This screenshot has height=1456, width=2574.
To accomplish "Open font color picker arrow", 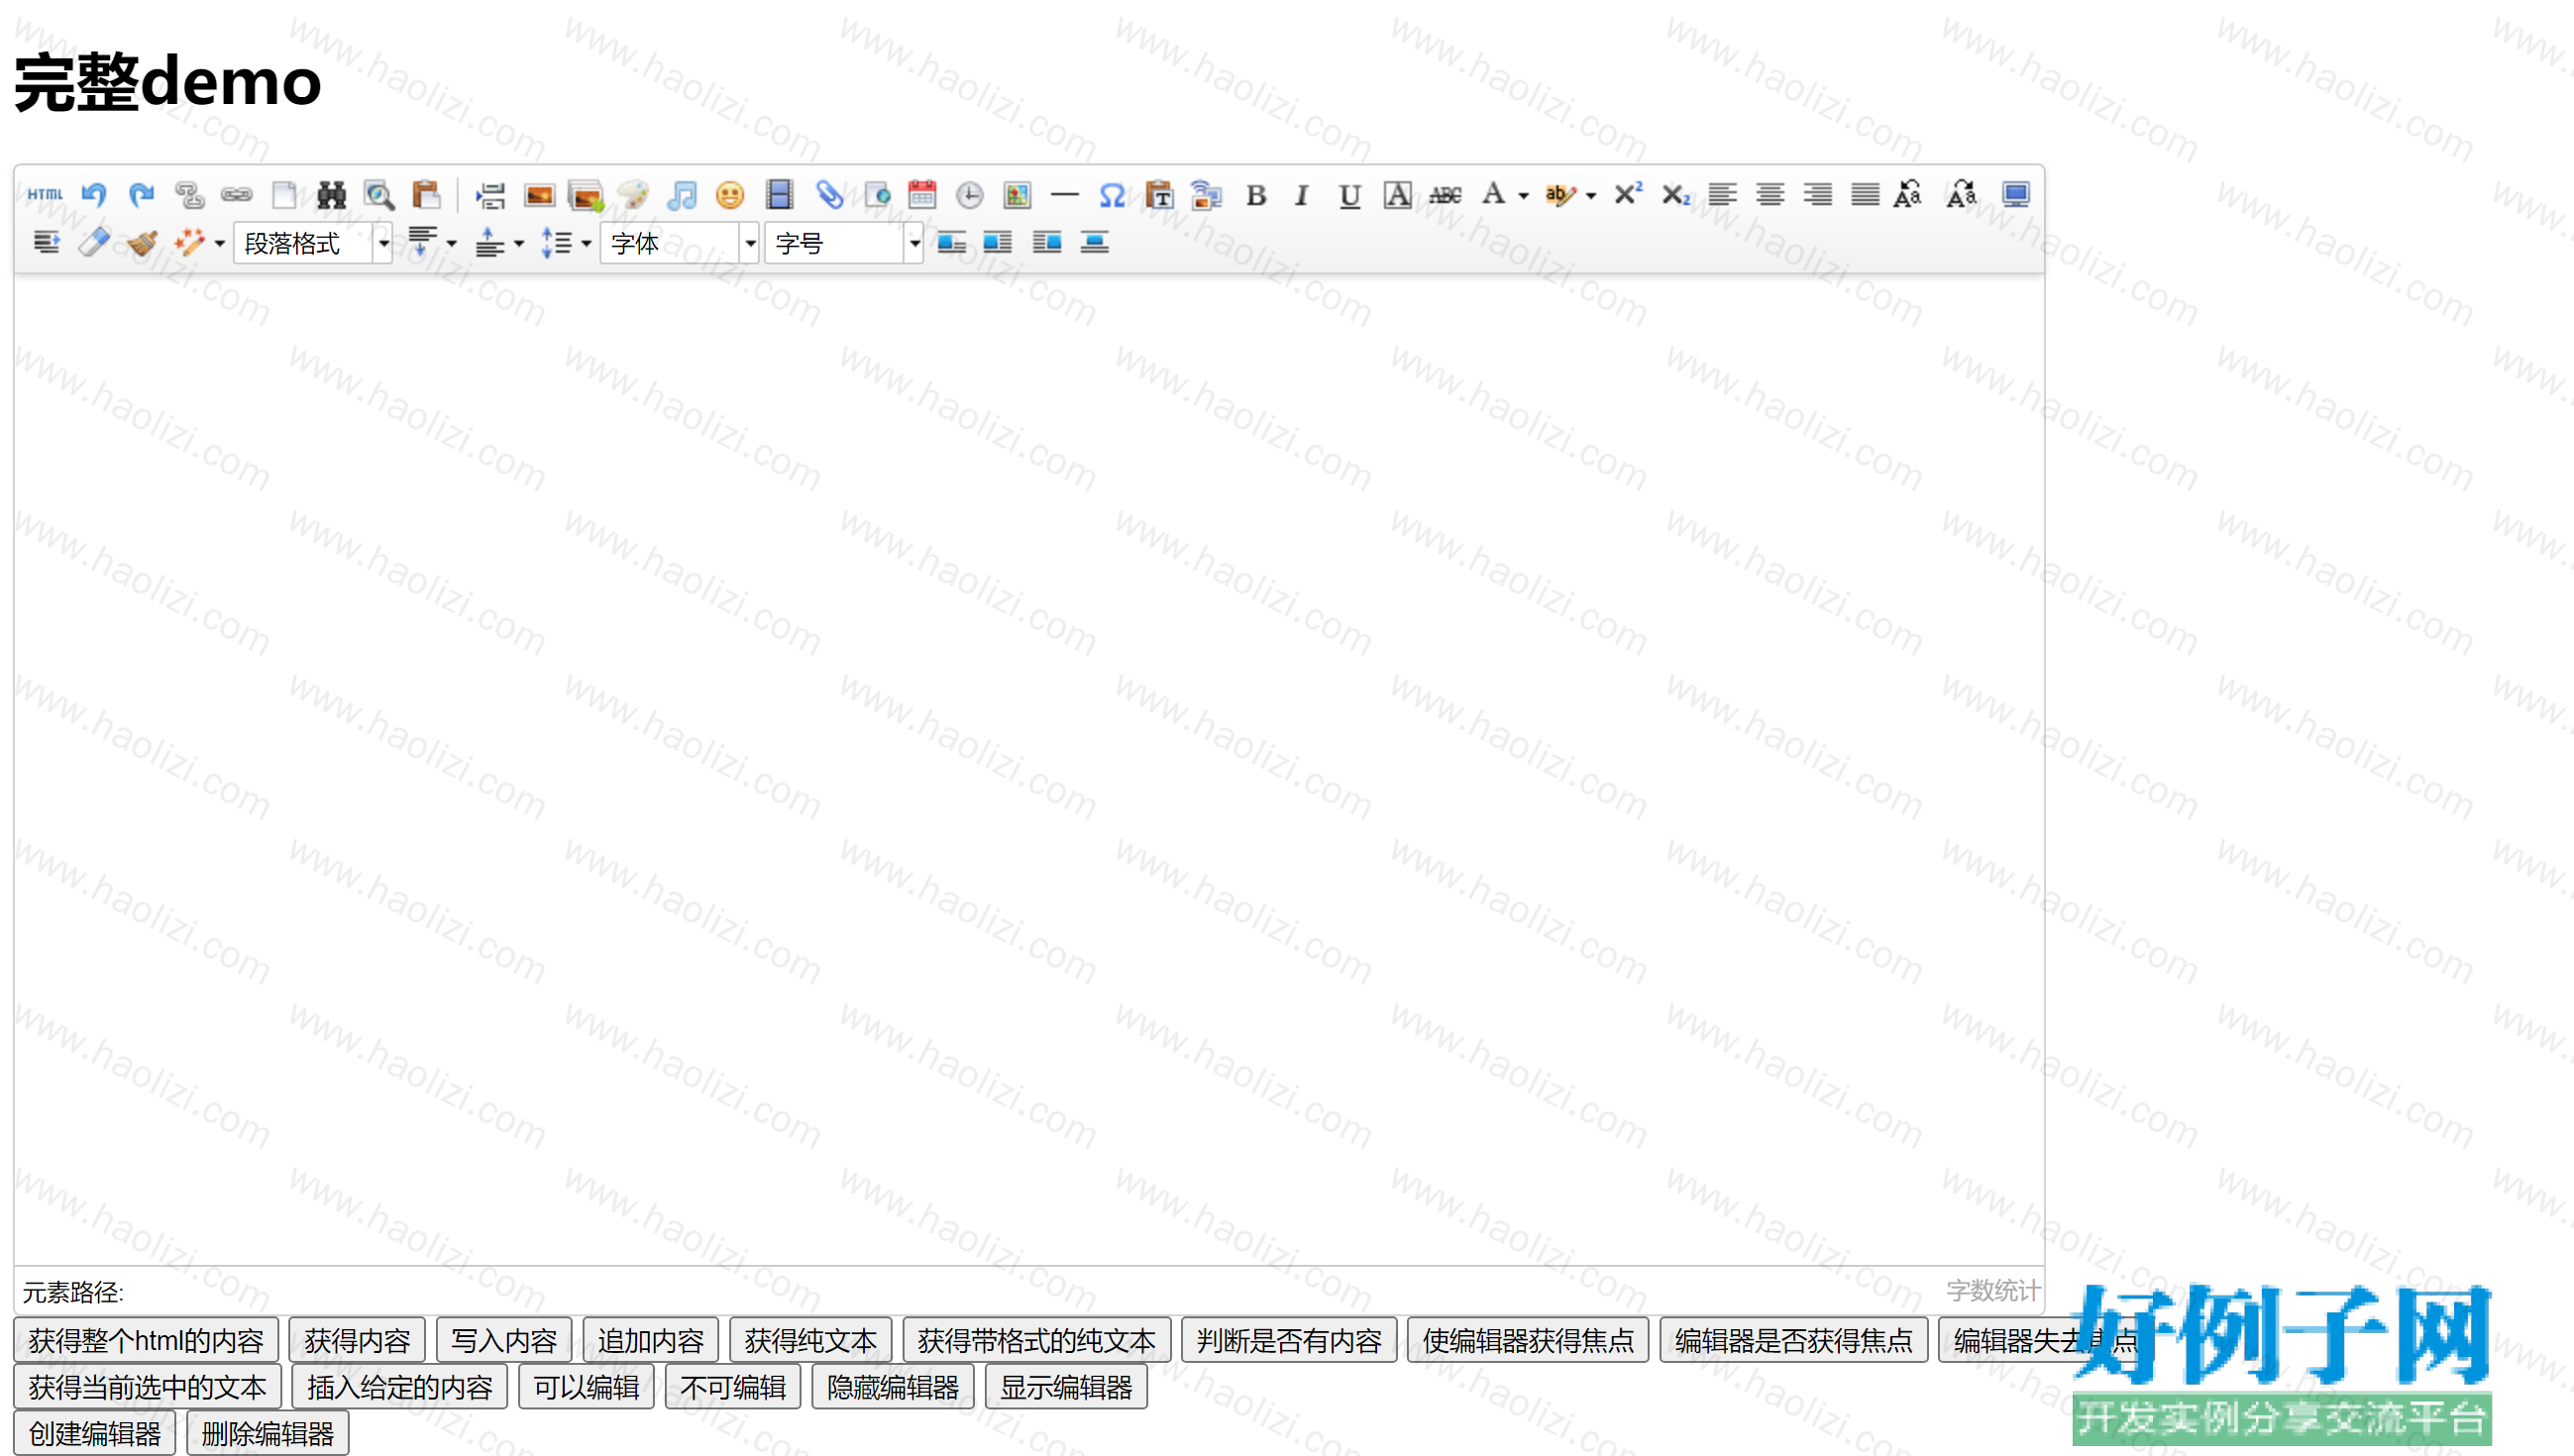I will (1523, 195).
